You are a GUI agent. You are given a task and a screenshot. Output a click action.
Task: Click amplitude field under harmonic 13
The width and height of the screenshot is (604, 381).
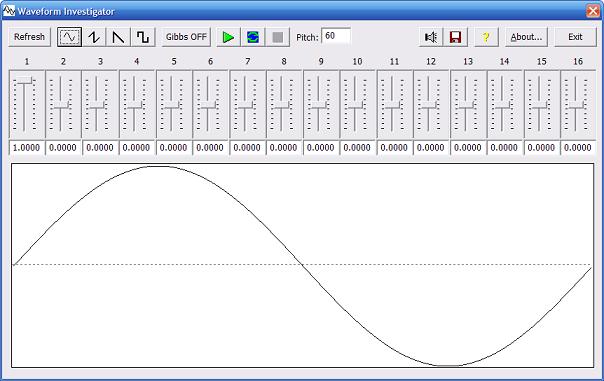[x=468, y=148]
